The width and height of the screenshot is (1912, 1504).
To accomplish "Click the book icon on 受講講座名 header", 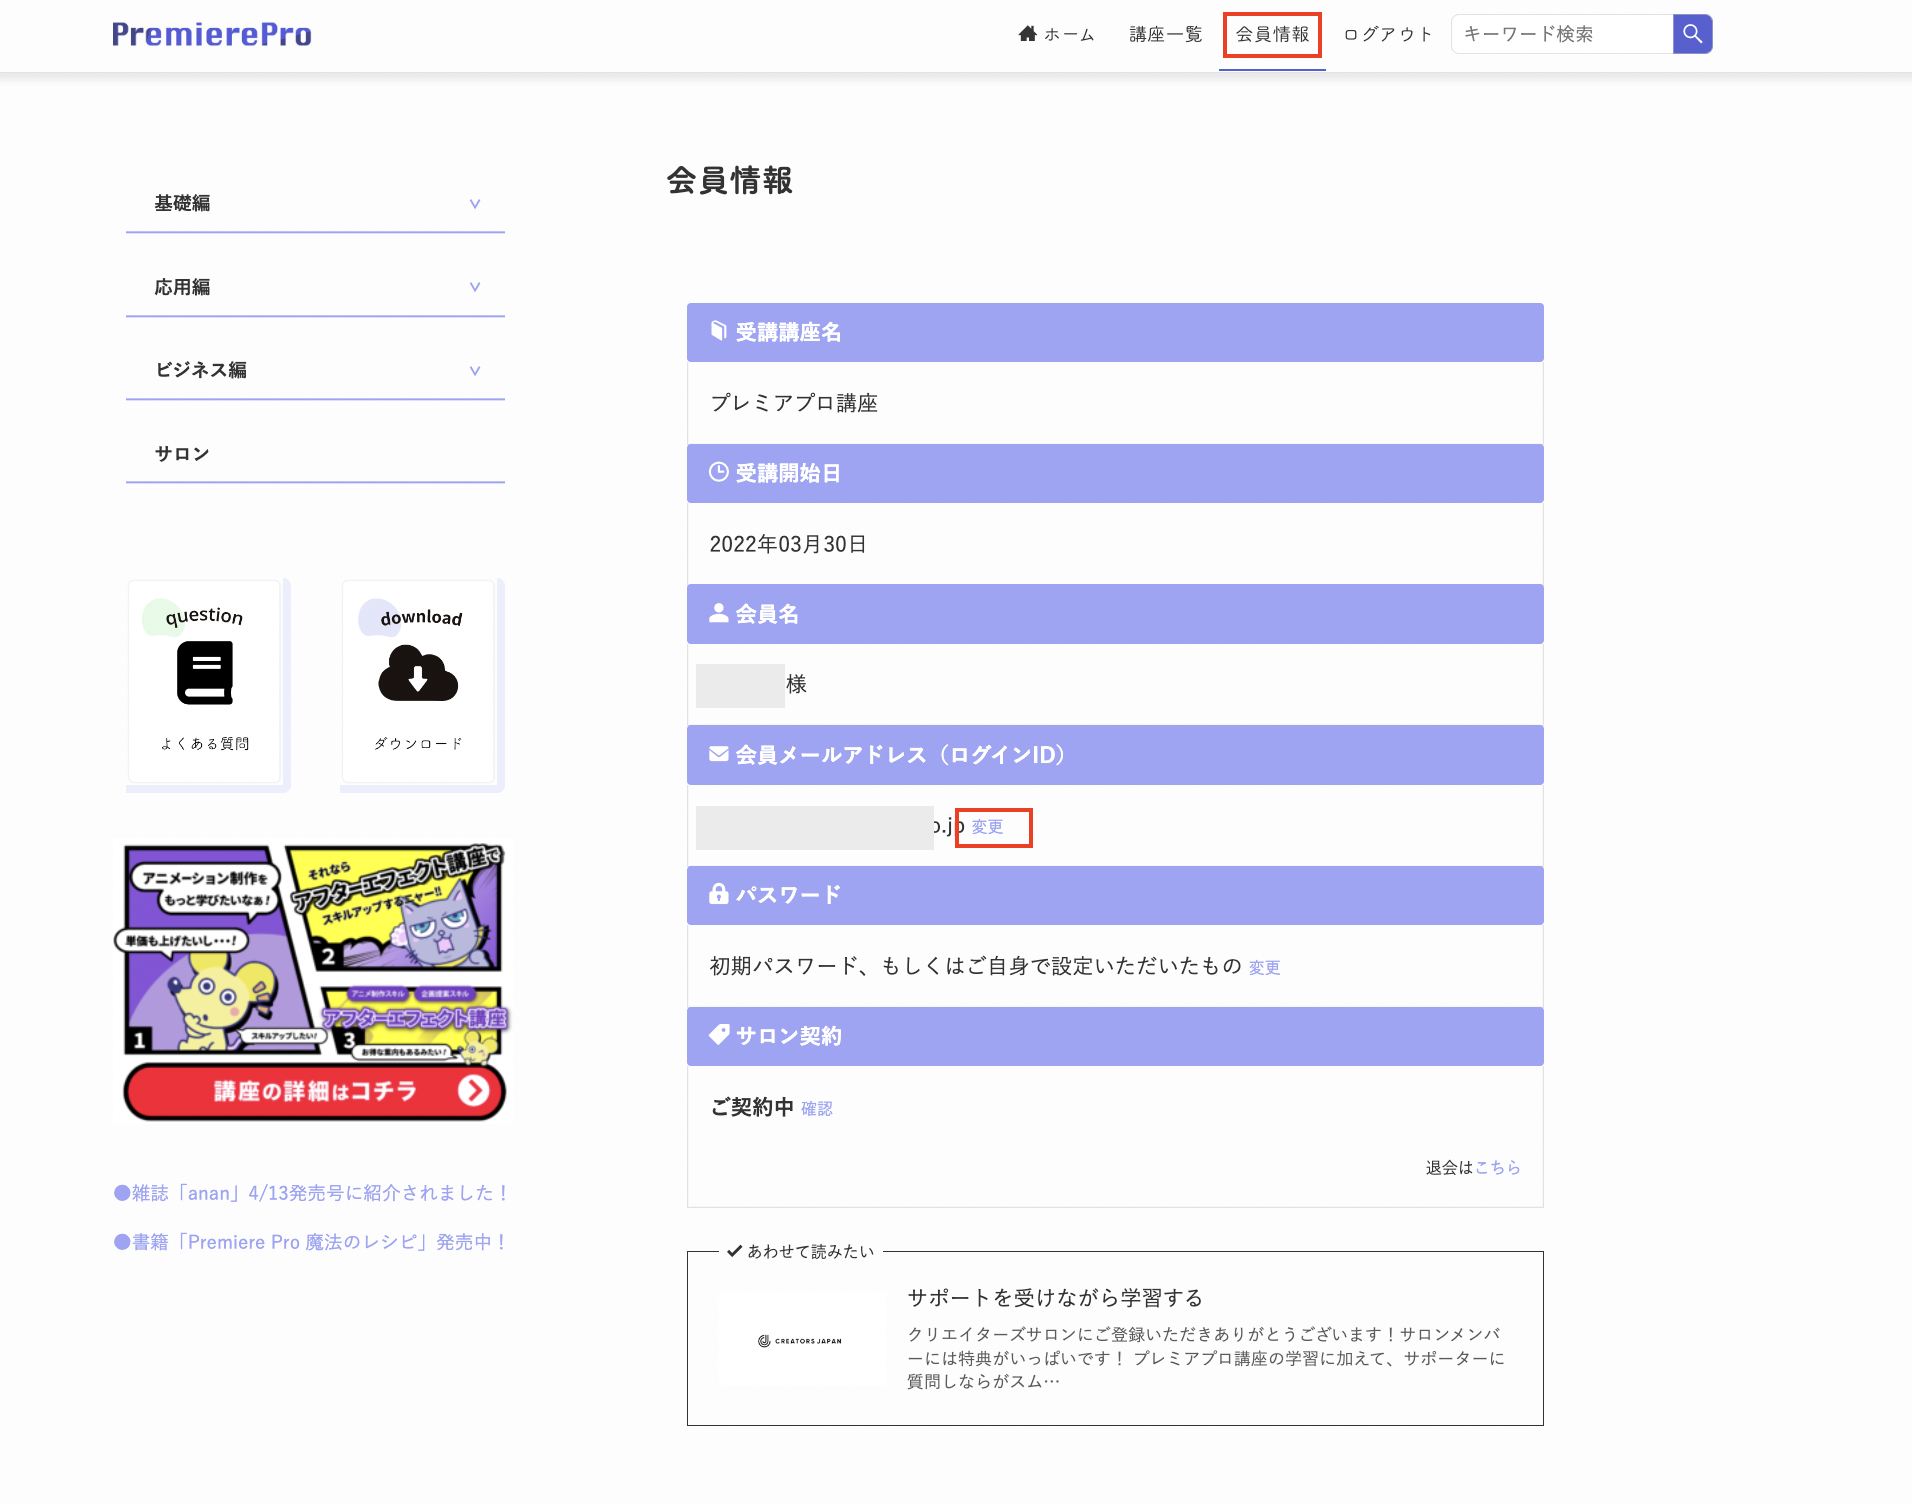I will 718,331.
